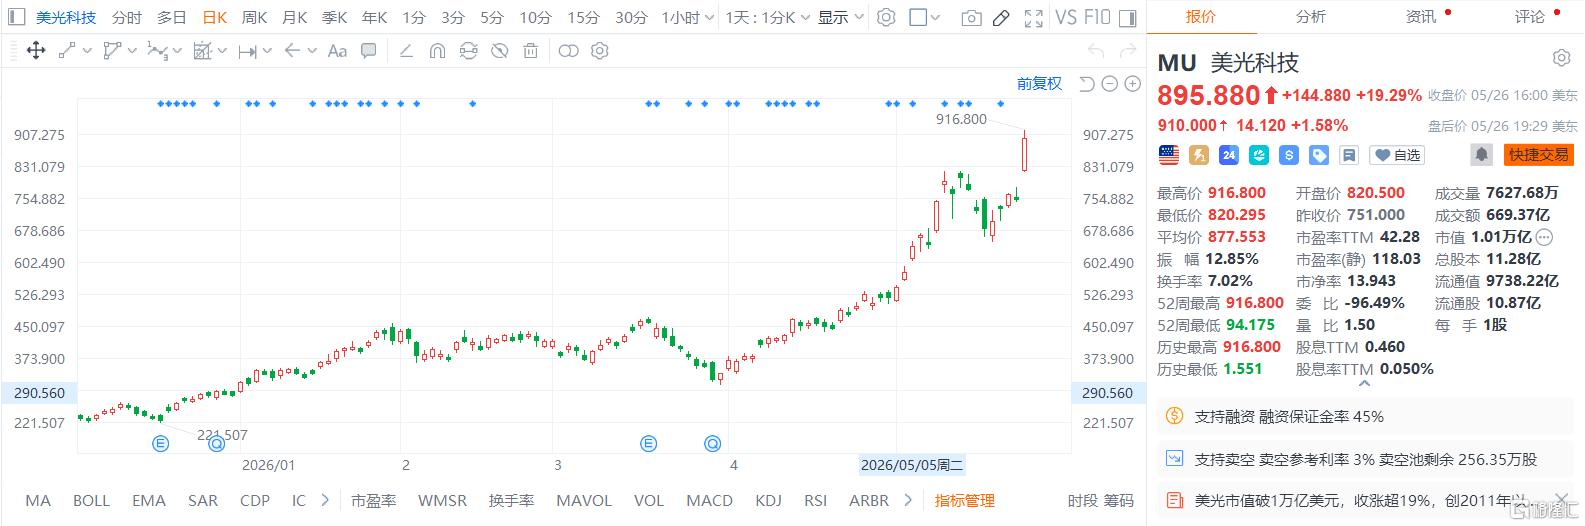
Task: Click the overlapping circles link icon
Action: 568,51
